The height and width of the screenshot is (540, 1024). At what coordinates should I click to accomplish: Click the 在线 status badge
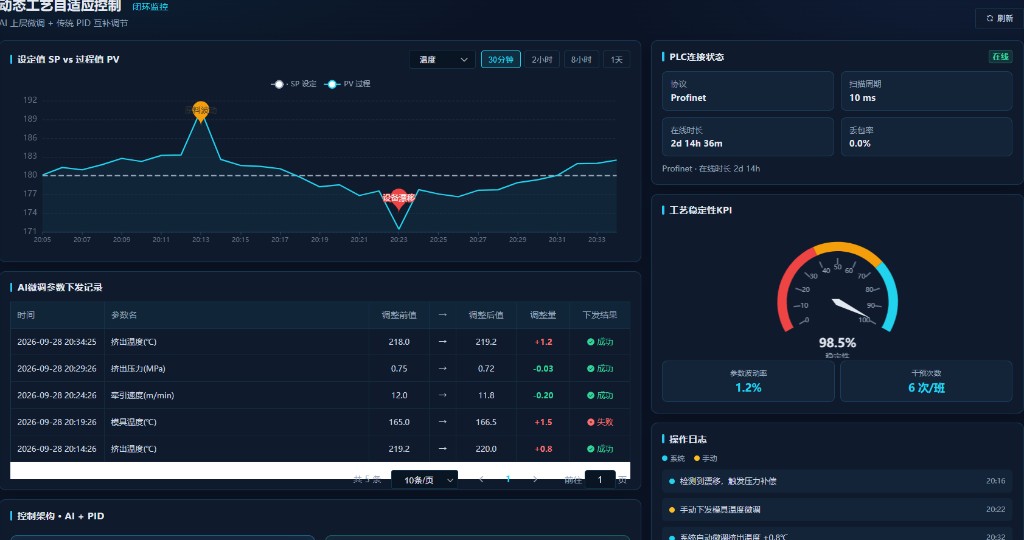click(1000, 57)
